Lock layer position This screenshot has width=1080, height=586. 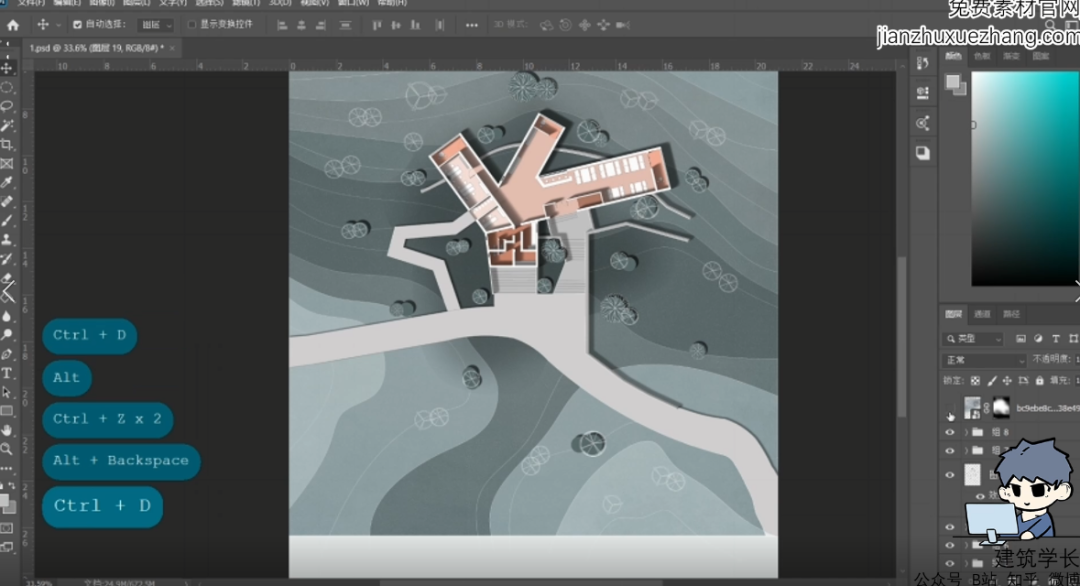tap(1007, 380)
